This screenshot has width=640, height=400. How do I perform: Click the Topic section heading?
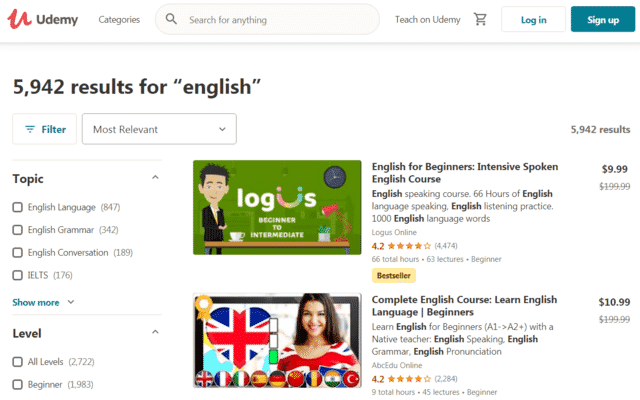28,179
